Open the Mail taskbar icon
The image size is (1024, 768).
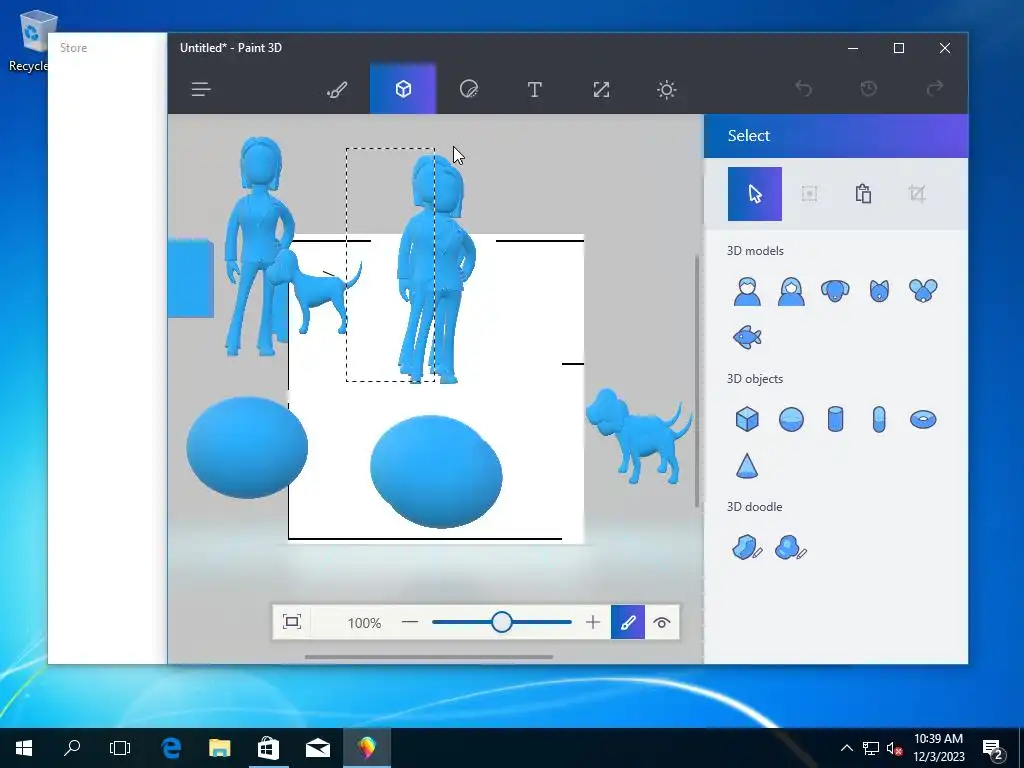click(317, 748)
